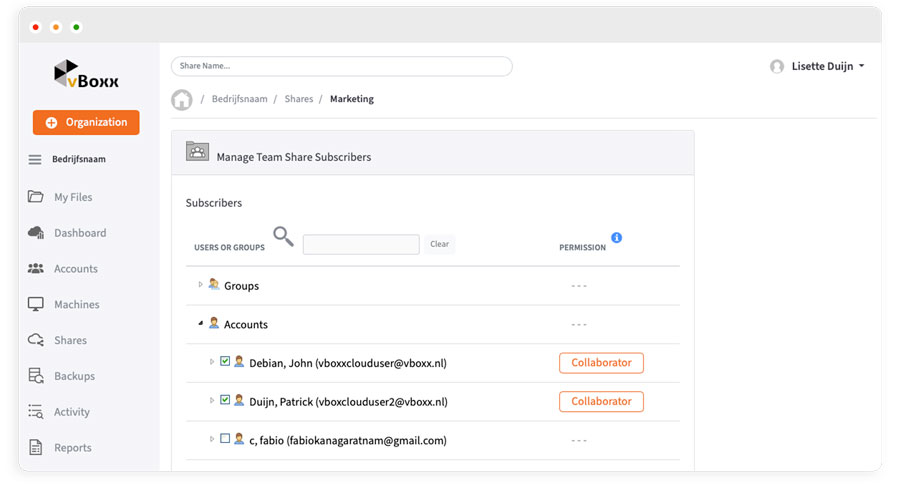Open Shares in sidebar
The height and width of the screenshot is (488, 900).
click(71, 340)
